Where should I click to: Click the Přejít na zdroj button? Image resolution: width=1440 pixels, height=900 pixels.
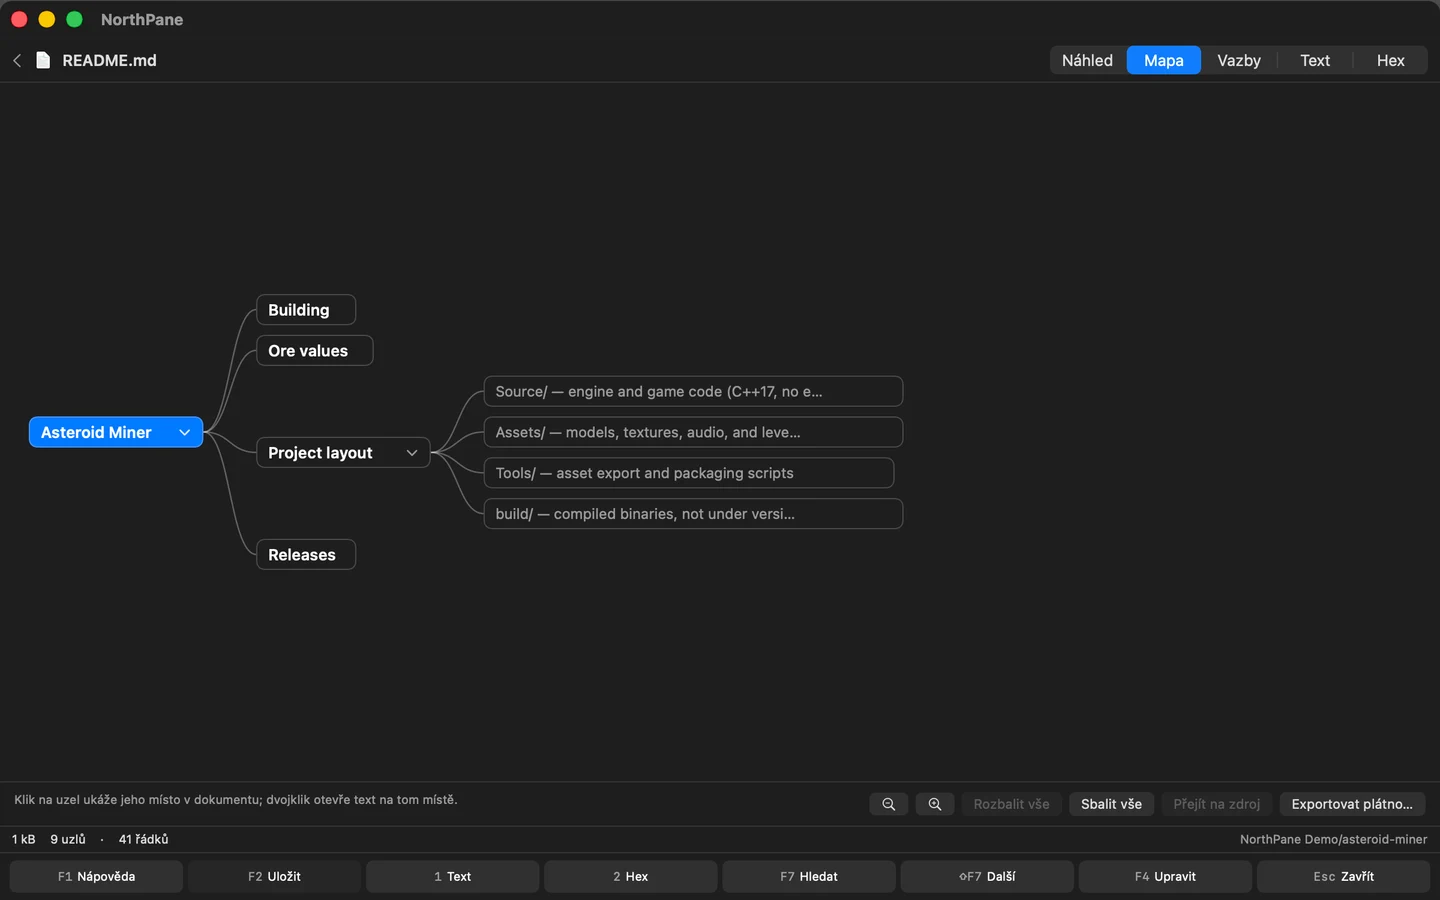(1217, 804)
